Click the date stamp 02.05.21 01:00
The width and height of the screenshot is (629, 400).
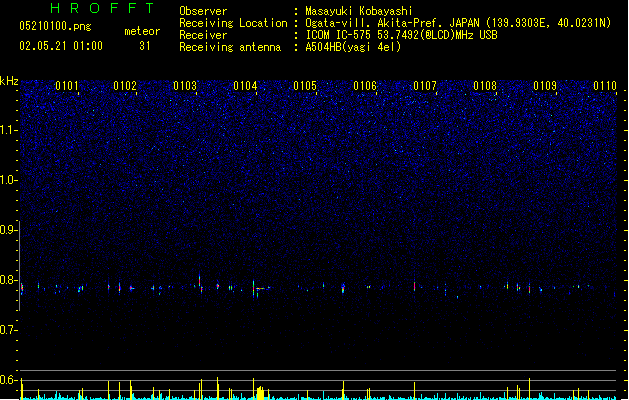tap(61, 46)
